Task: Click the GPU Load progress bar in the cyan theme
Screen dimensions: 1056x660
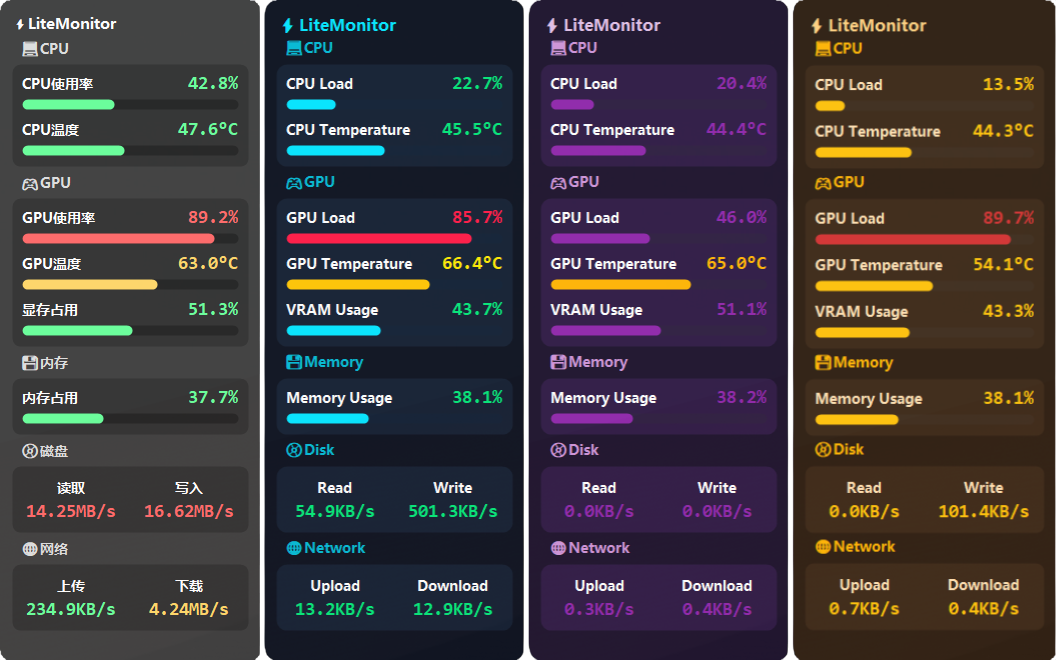Action: [x=378, y=238]
